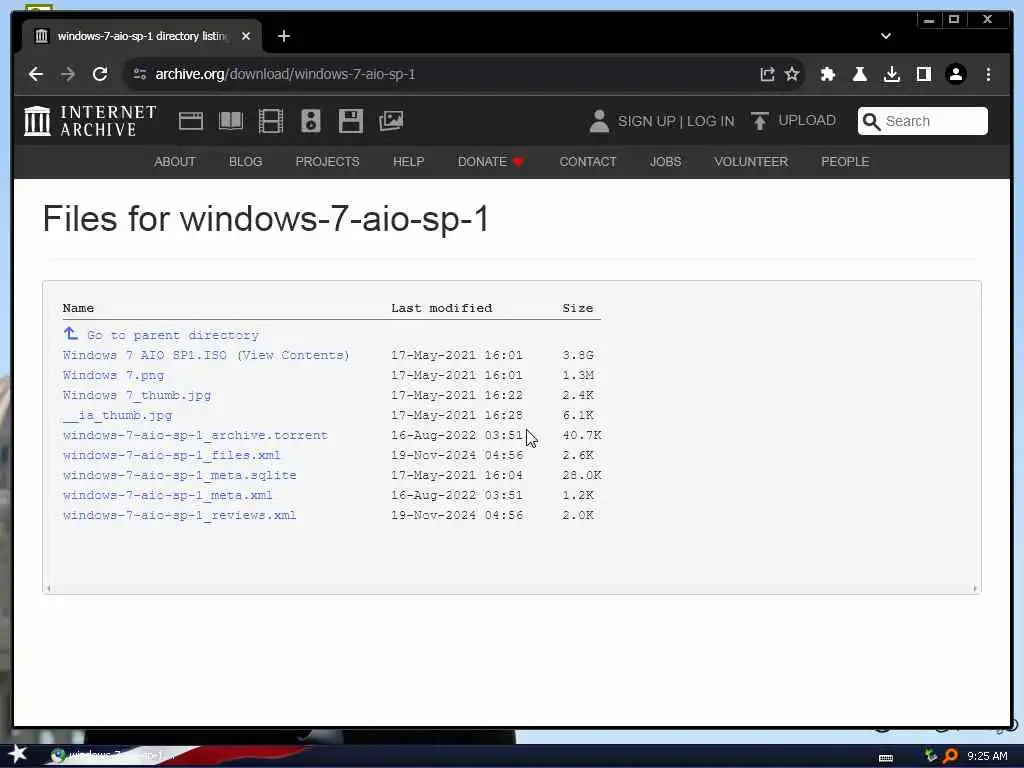
Task: Open the PROJECTS menu item
Action: point(327,161)
